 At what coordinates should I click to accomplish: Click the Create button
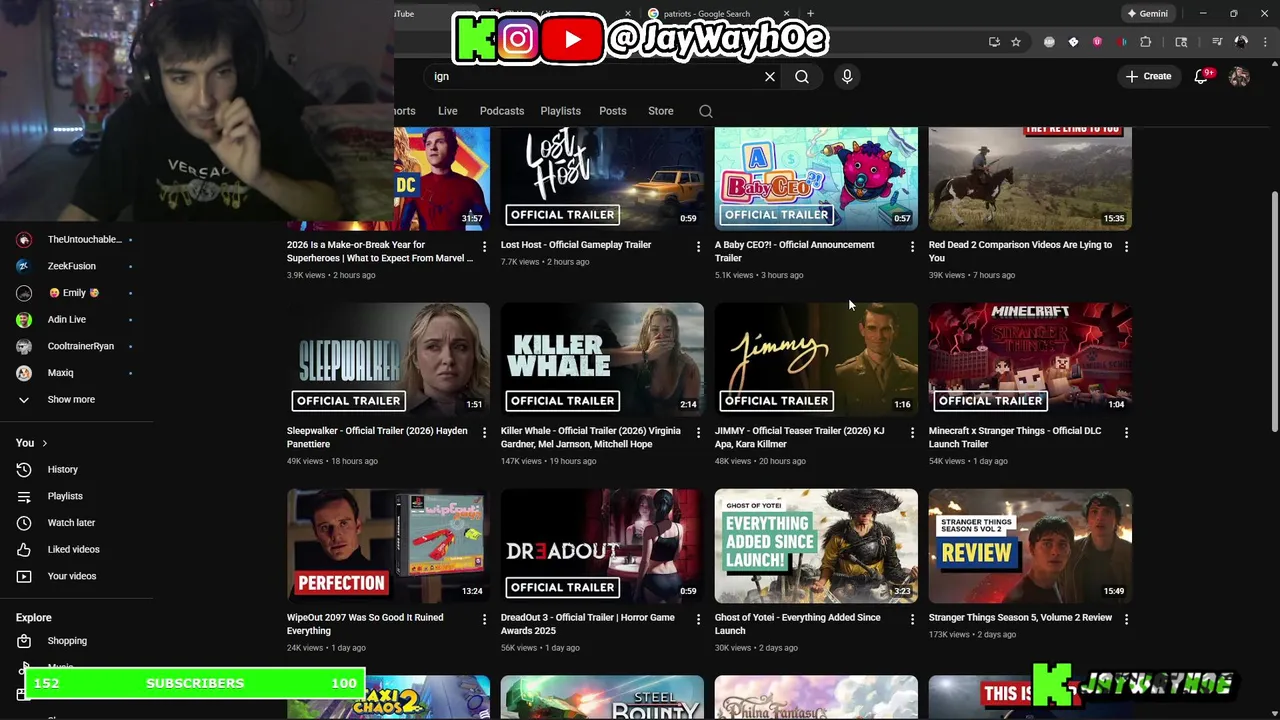click(x=1148, y=76)
